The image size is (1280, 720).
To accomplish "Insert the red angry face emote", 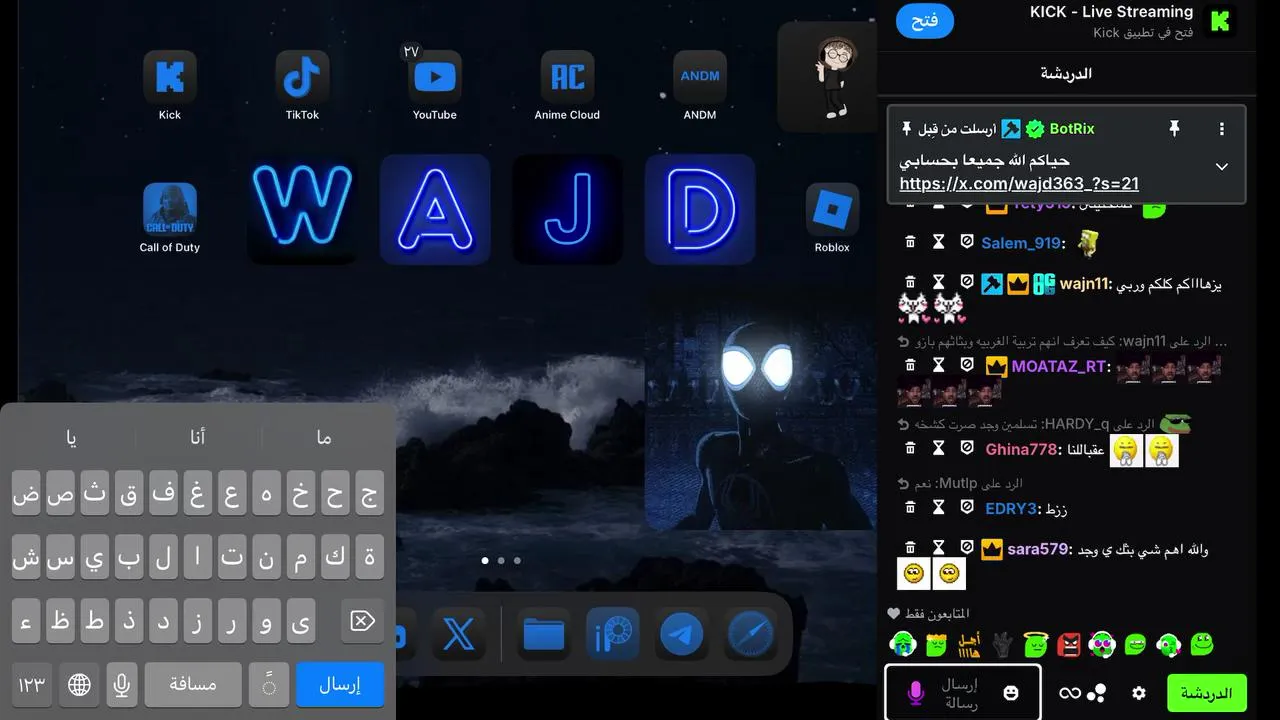I will 1069,645.
